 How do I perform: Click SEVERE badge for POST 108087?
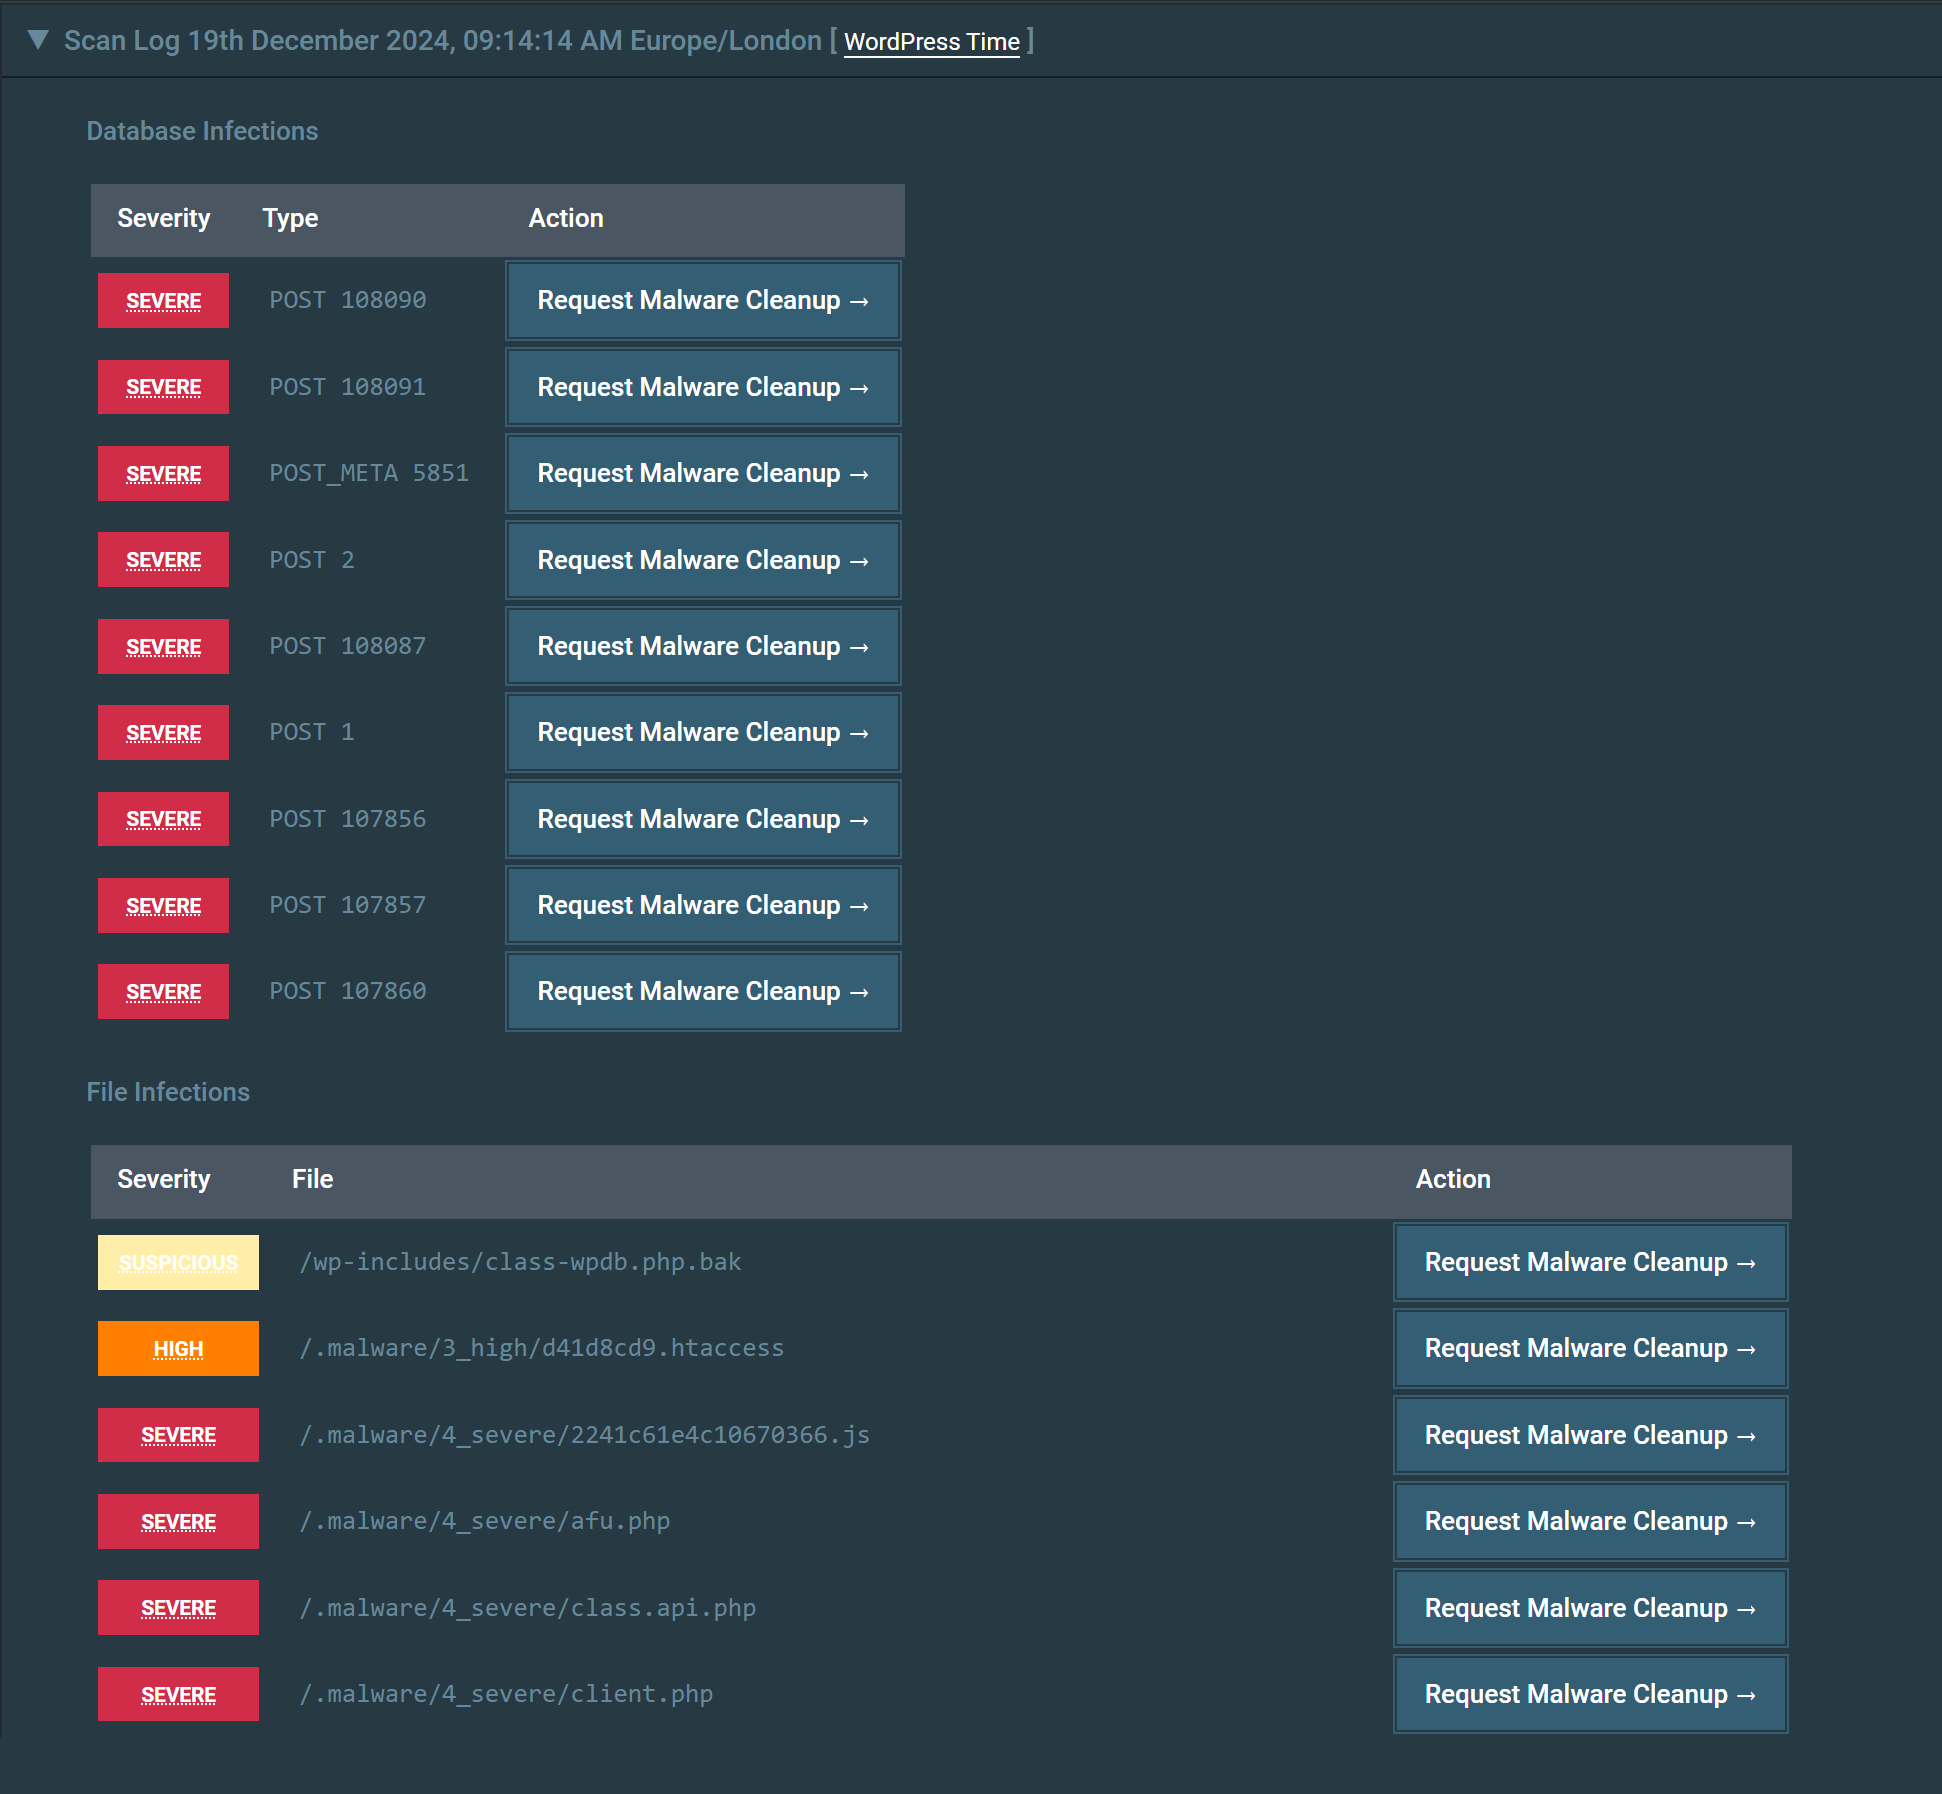tap(163, 647)
